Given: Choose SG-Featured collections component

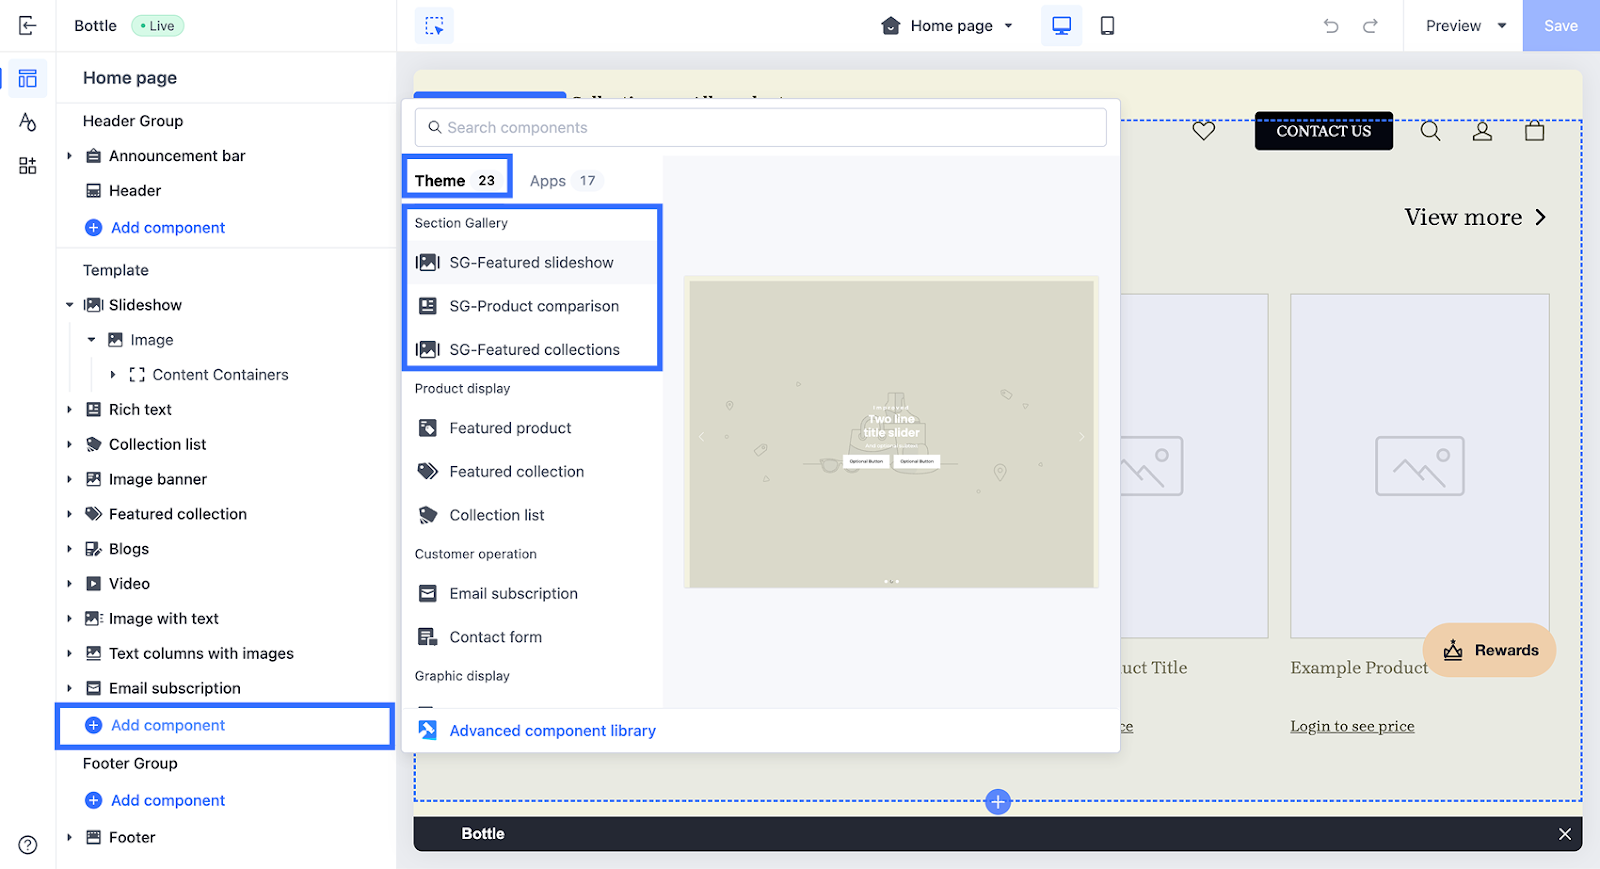Looking at the screenshot, I should (532, 350).
